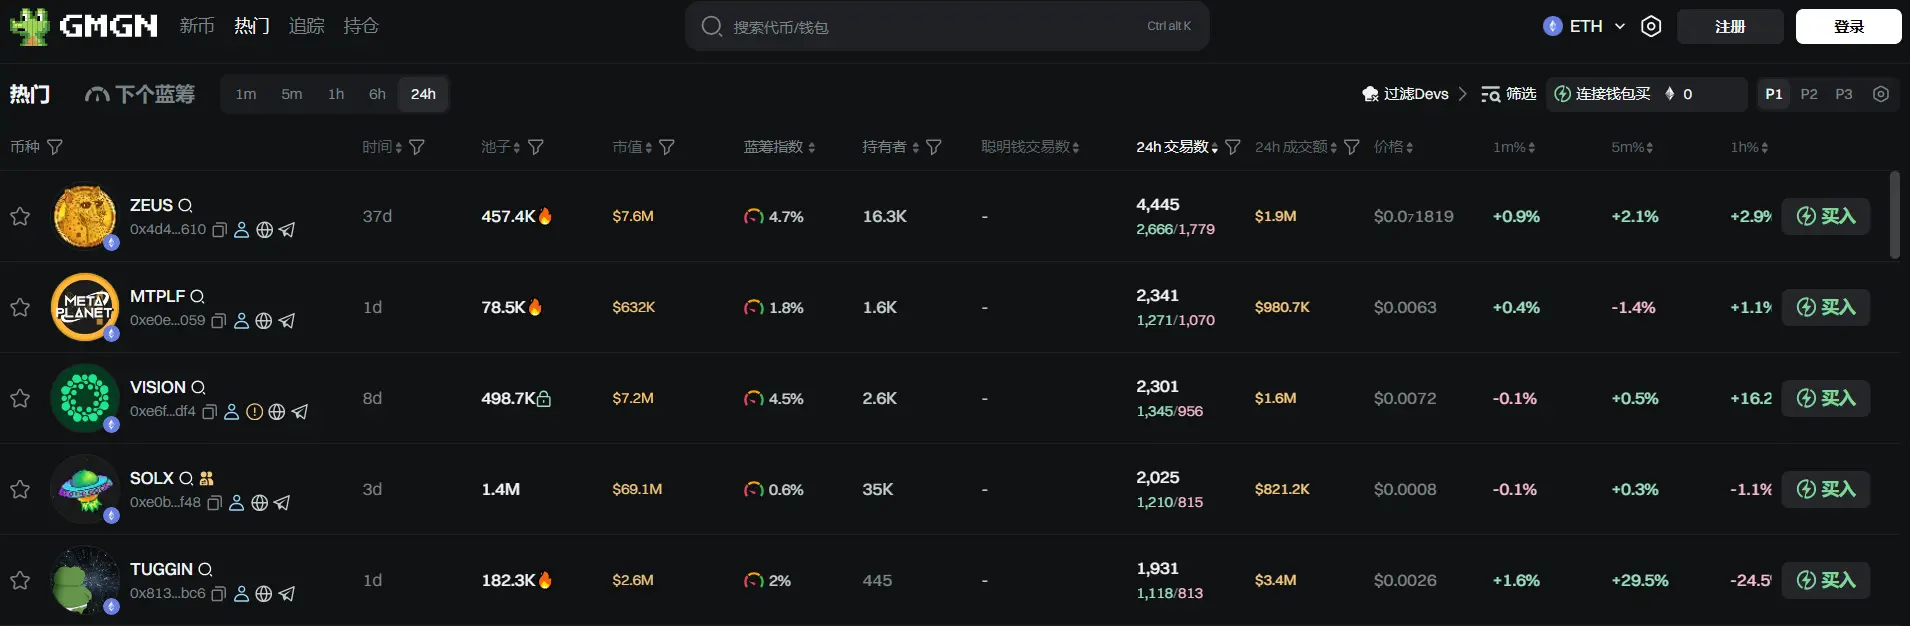Open the Telegram link for MTPLF
The image size is (1910, 626).
287,321
